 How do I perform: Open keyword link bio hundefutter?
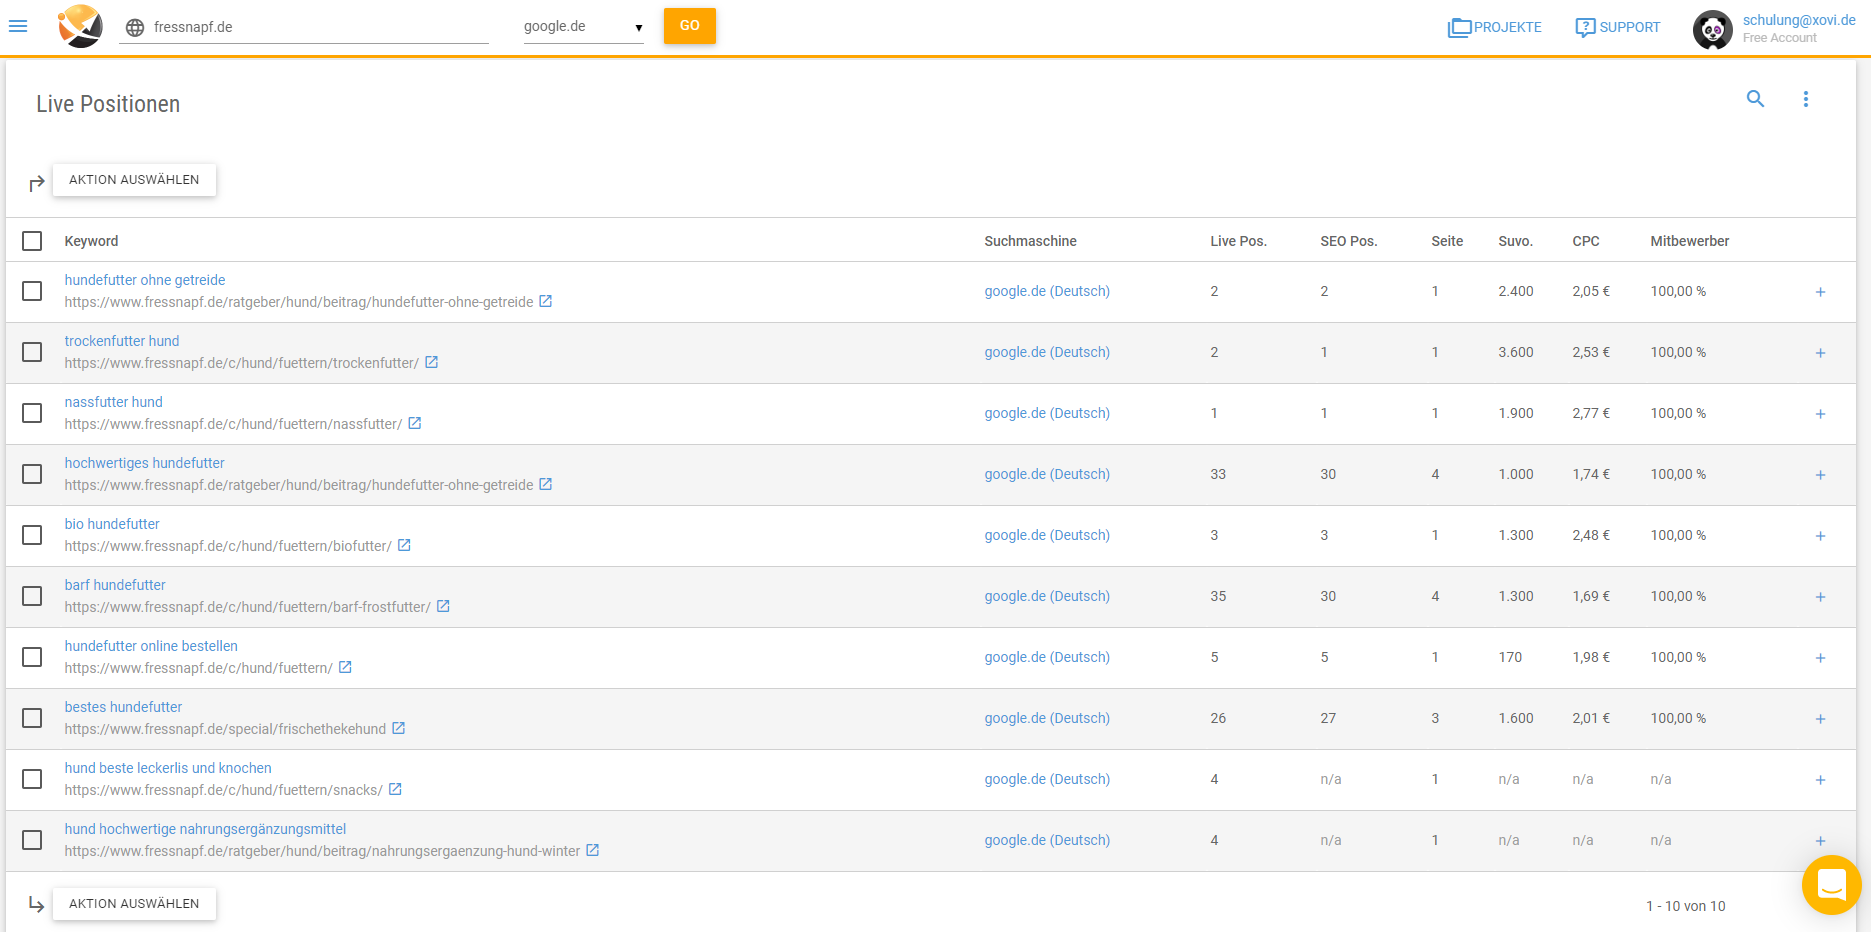(x=112, y=524)
